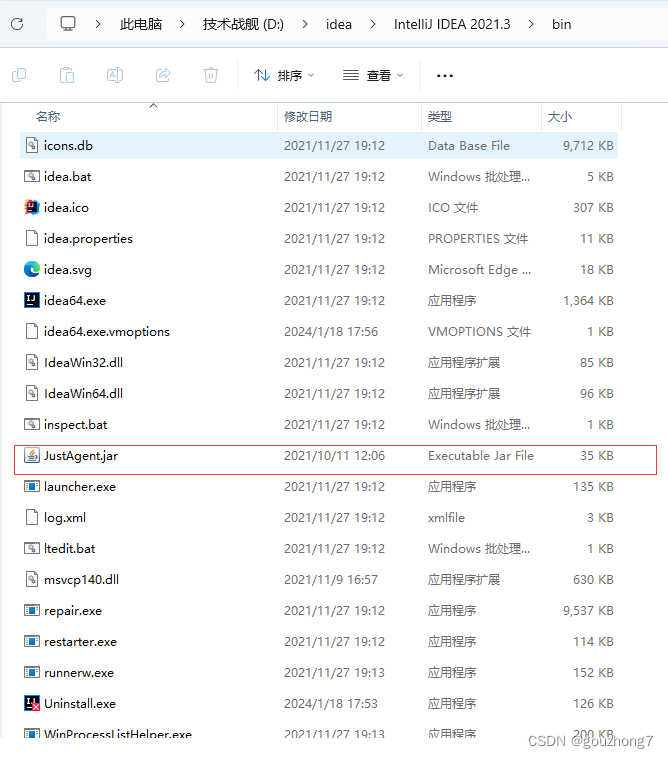Image resolution: width=668 pixels, height=758 pixels.
Task: Select file name idea64.exe.vmoptions
Action: (x=107, y=332)
